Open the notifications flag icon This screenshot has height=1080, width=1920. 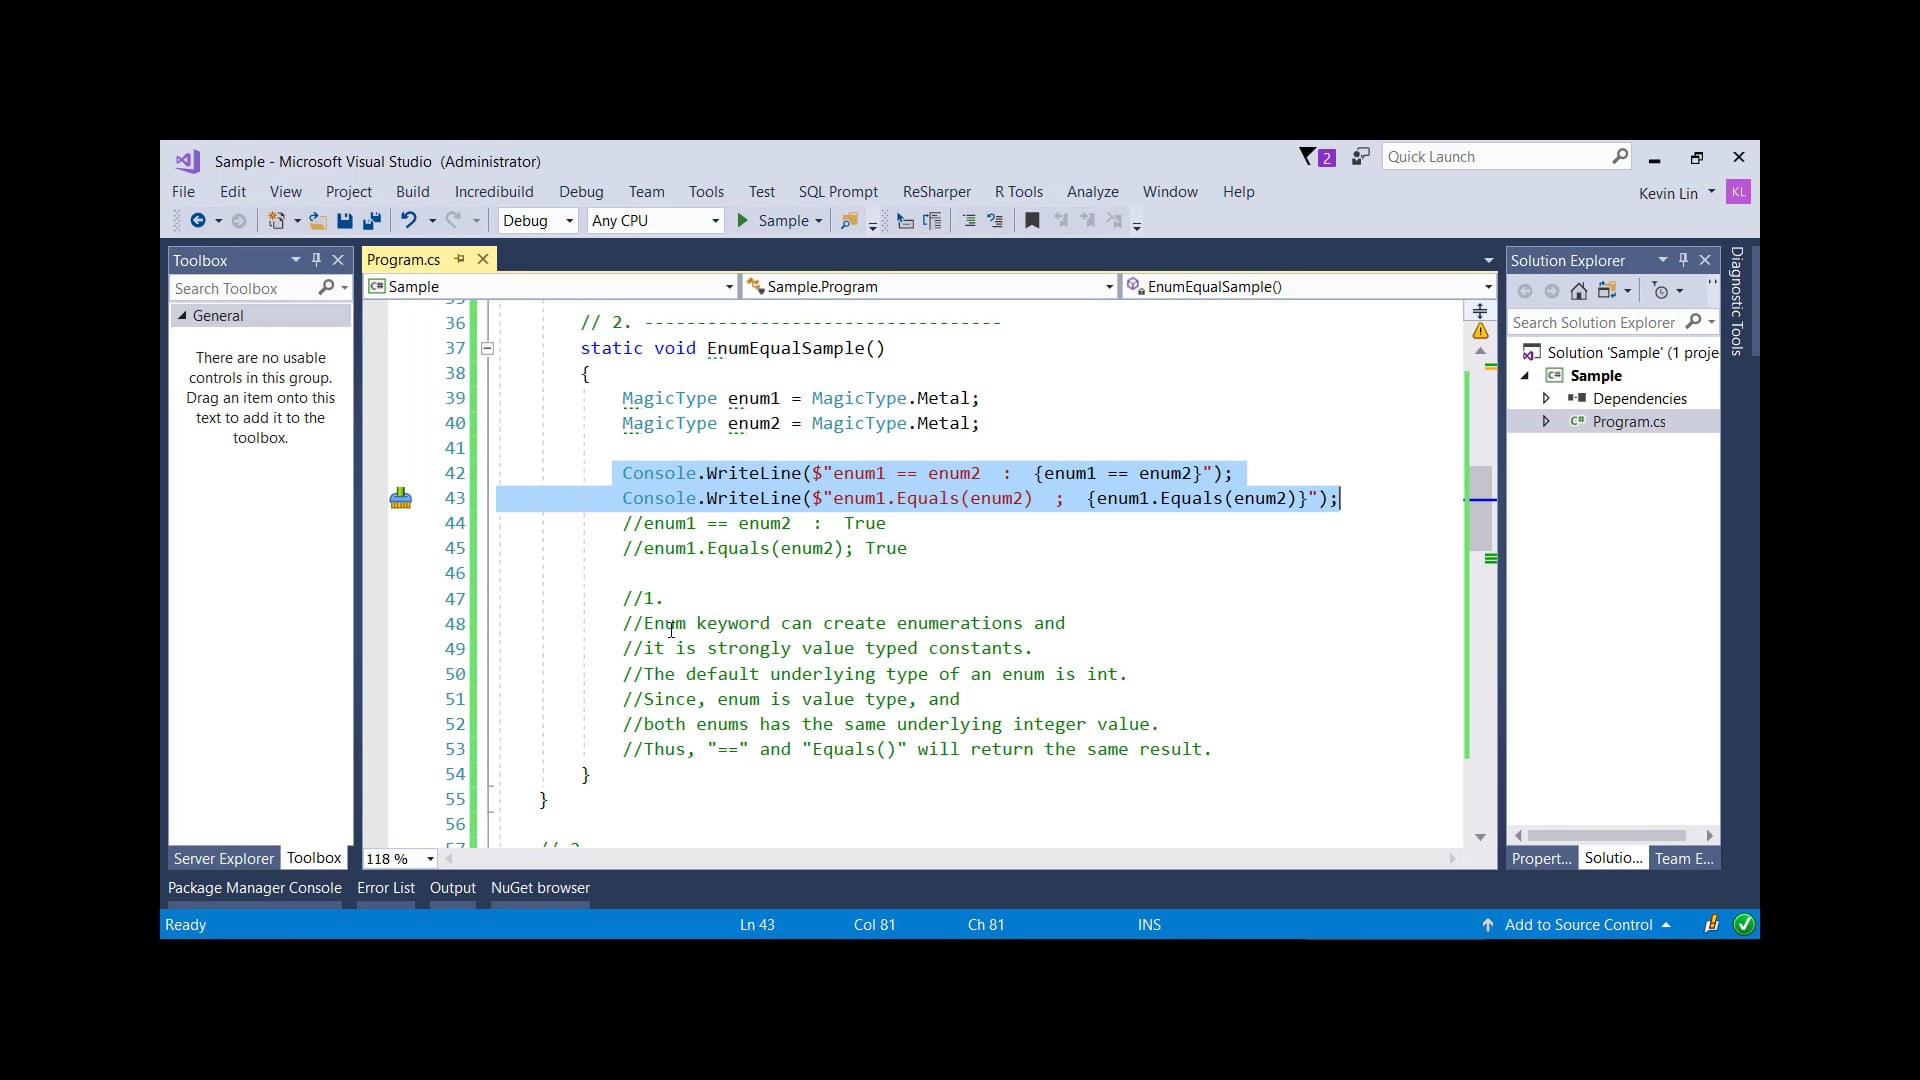[1308, 157]
